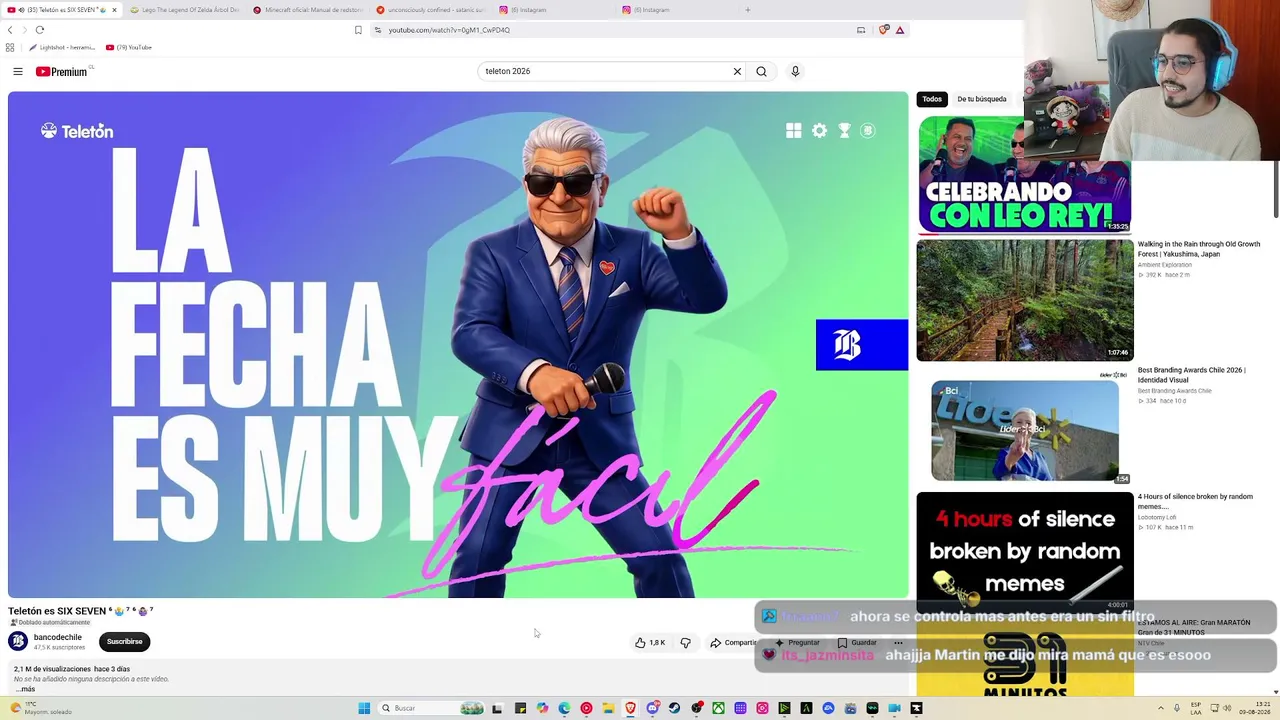Image resolution: width=1280 pixels, height=720 pixels.
Task: Click the Teletón video player
Action: [458, 345]
